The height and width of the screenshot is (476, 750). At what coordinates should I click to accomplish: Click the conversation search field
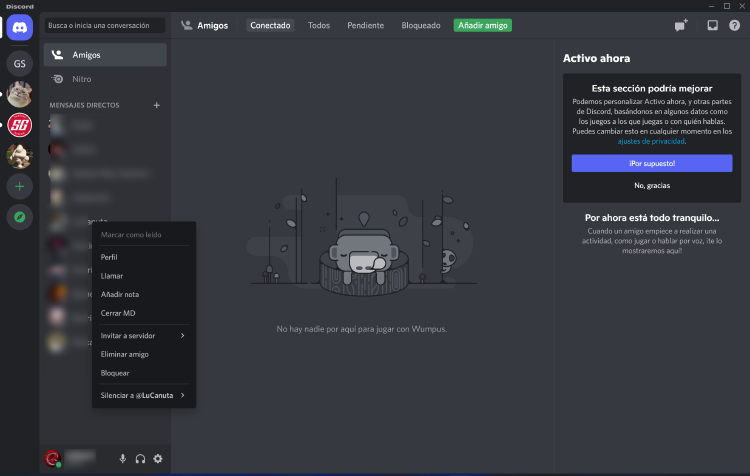point(105,25)
